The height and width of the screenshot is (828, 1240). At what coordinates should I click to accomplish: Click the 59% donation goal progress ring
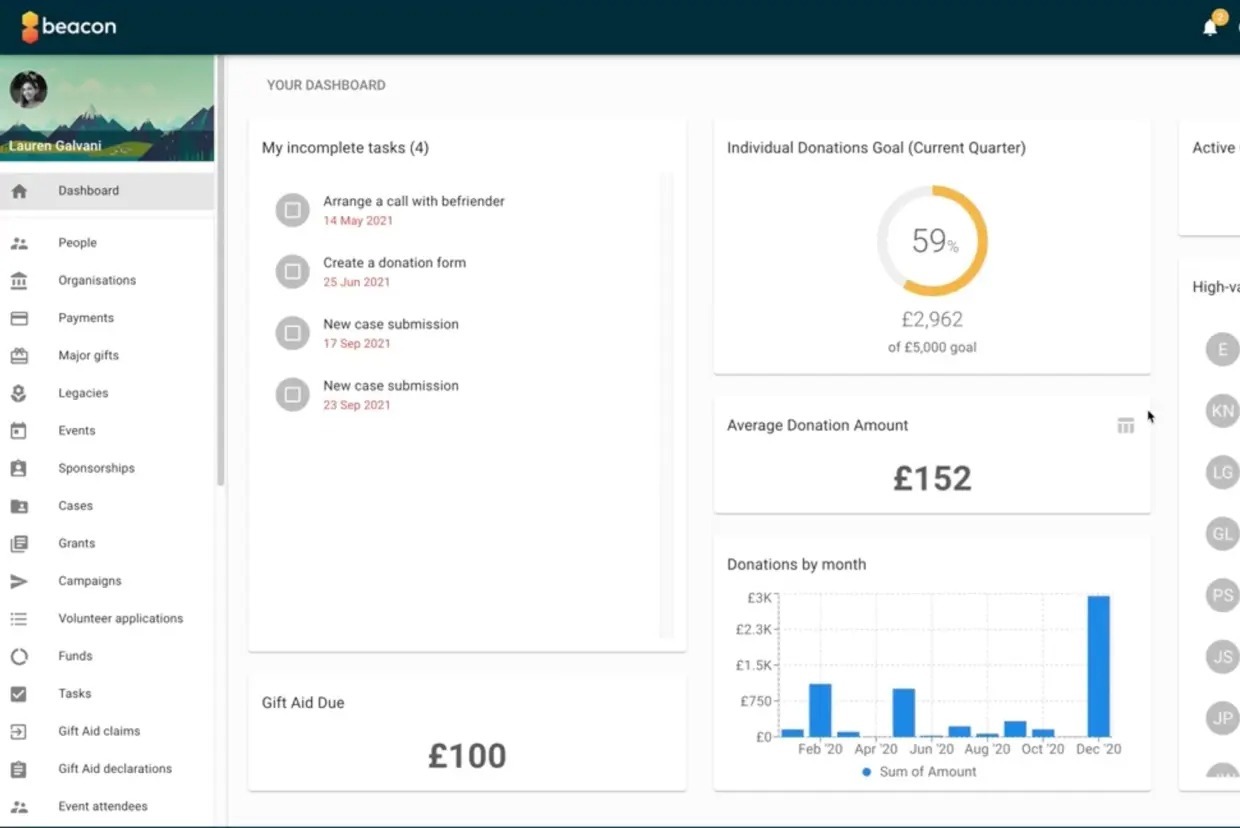tap(932, 241)
